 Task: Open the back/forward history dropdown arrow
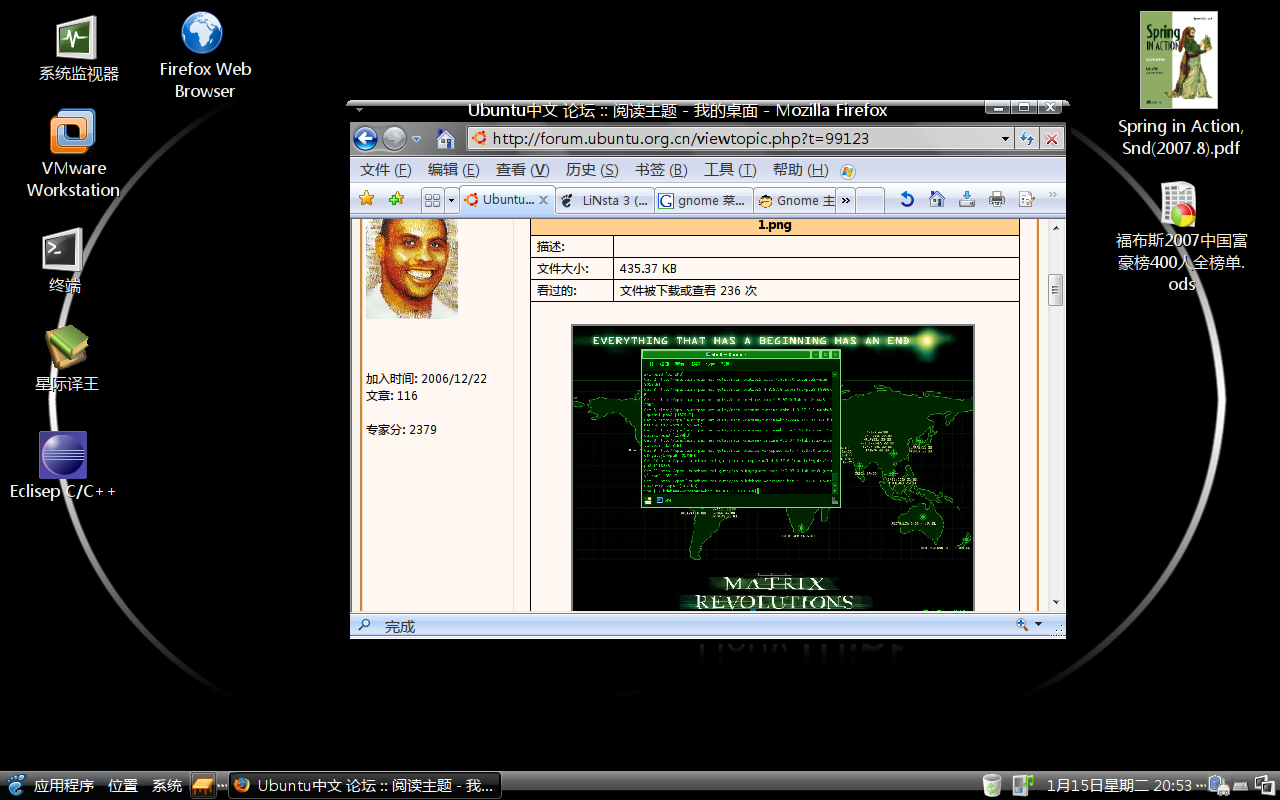[417, 140]
